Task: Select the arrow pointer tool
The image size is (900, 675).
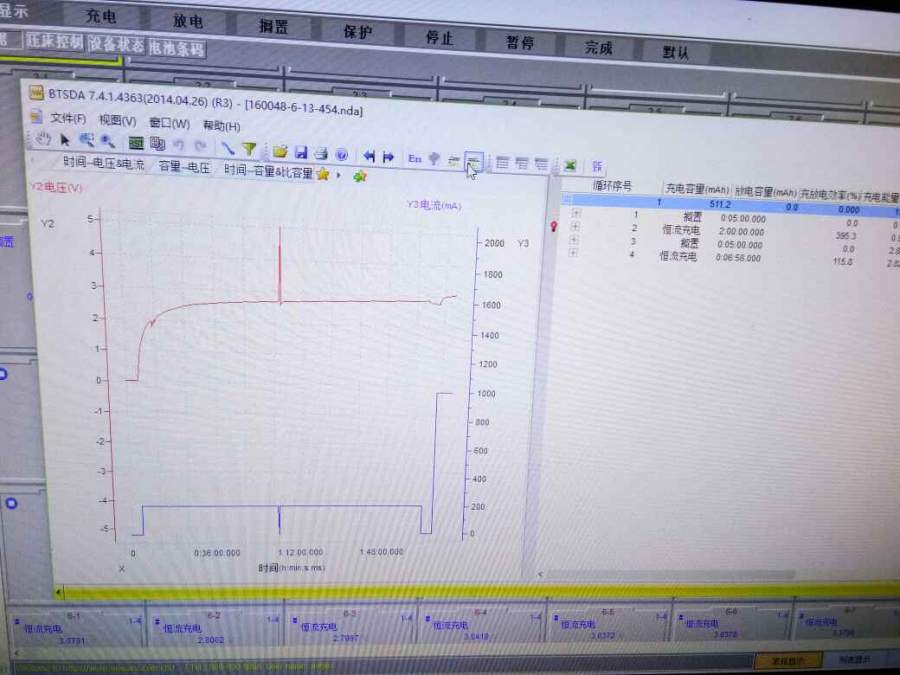Action: [65, 140]
